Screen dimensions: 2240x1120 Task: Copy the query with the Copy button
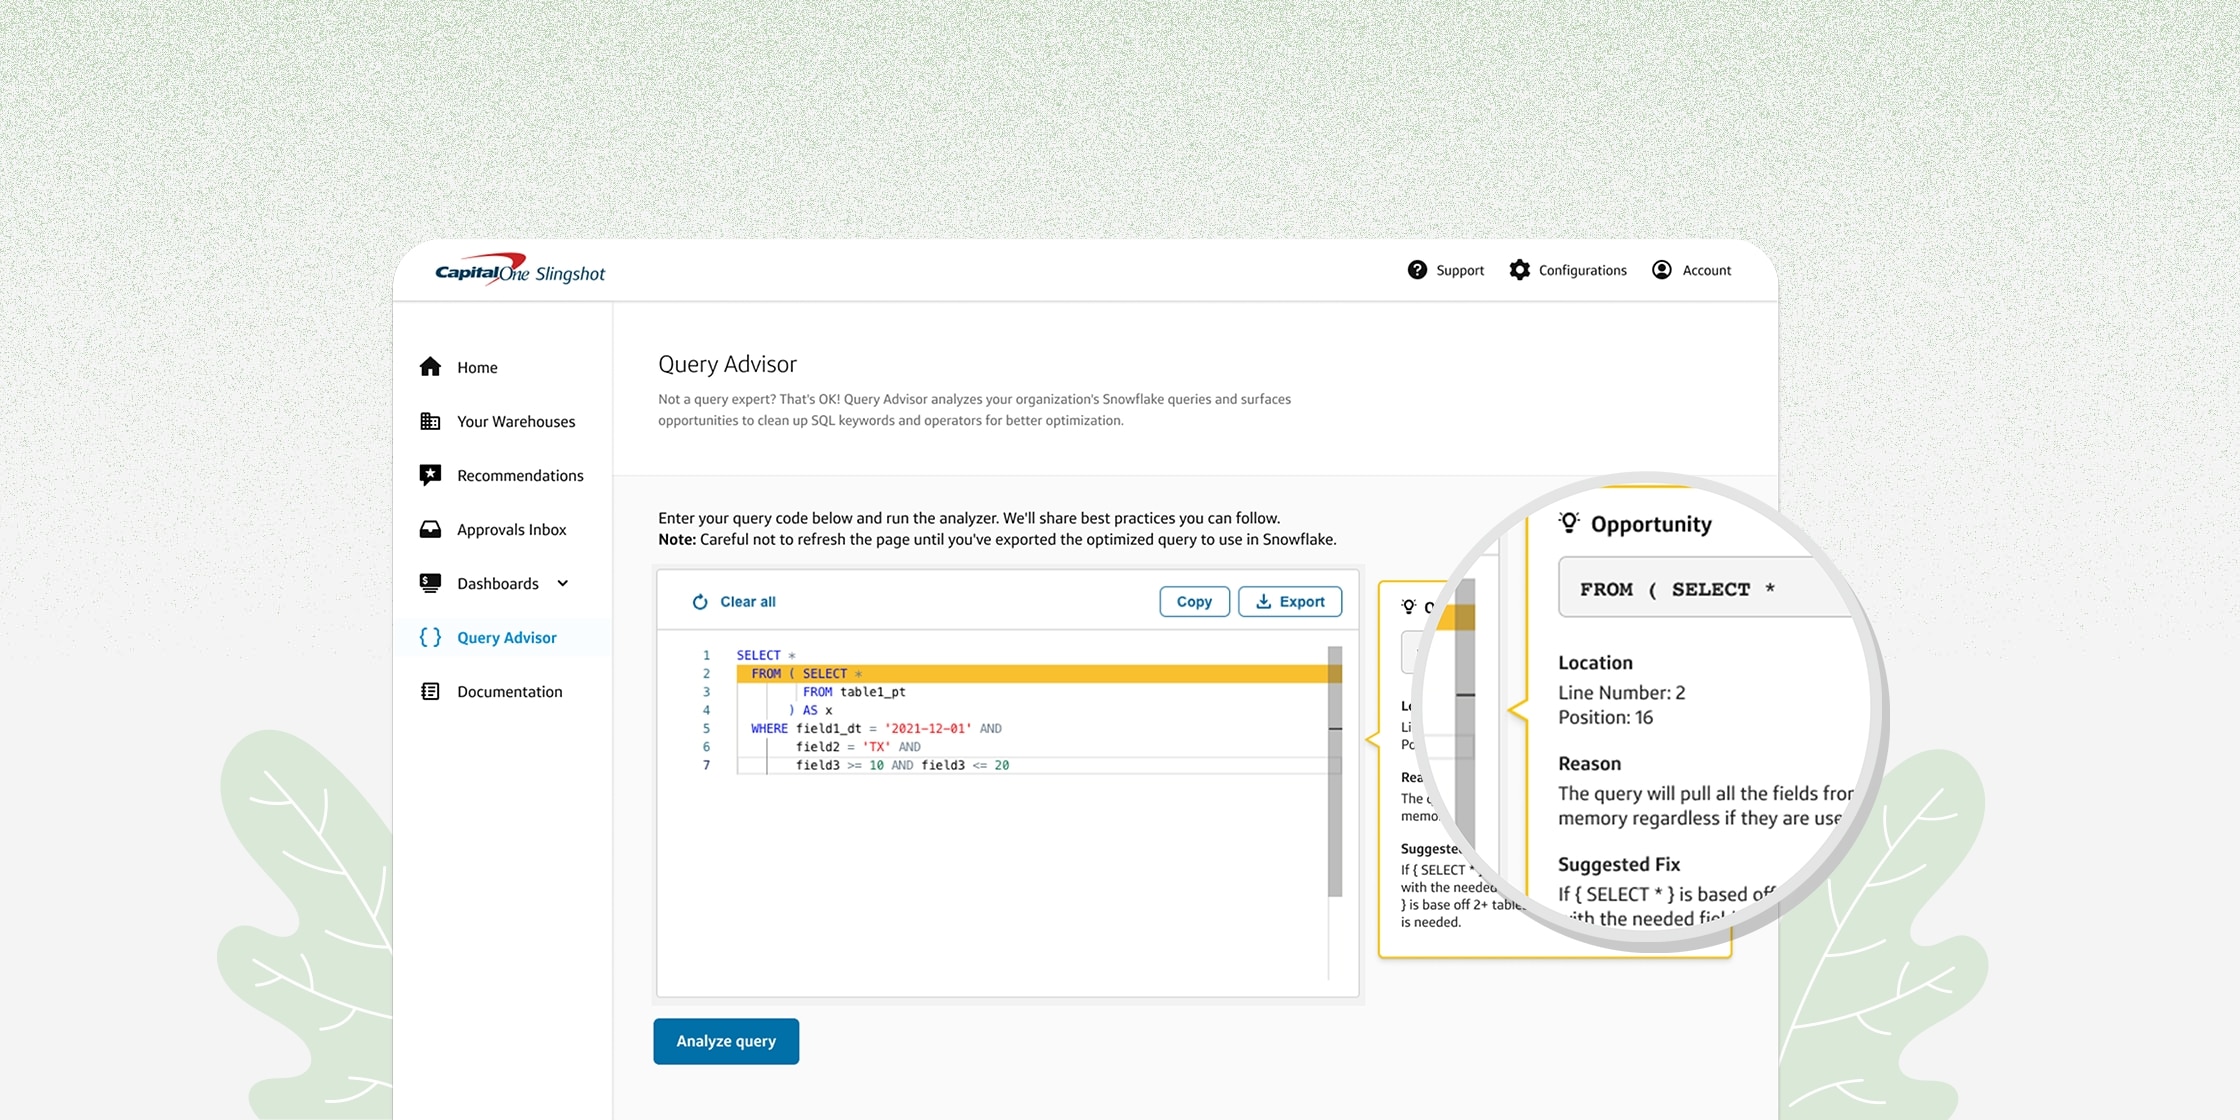click(1194, 601)
